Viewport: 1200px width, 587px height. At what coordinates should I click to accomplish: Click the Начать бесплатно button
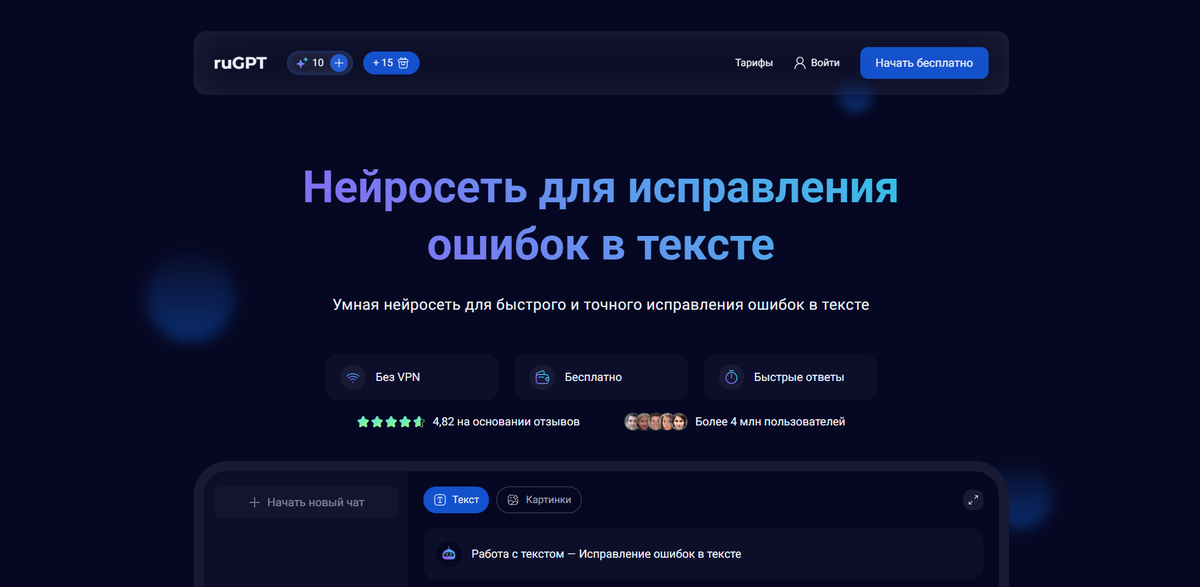coord(924,63)
